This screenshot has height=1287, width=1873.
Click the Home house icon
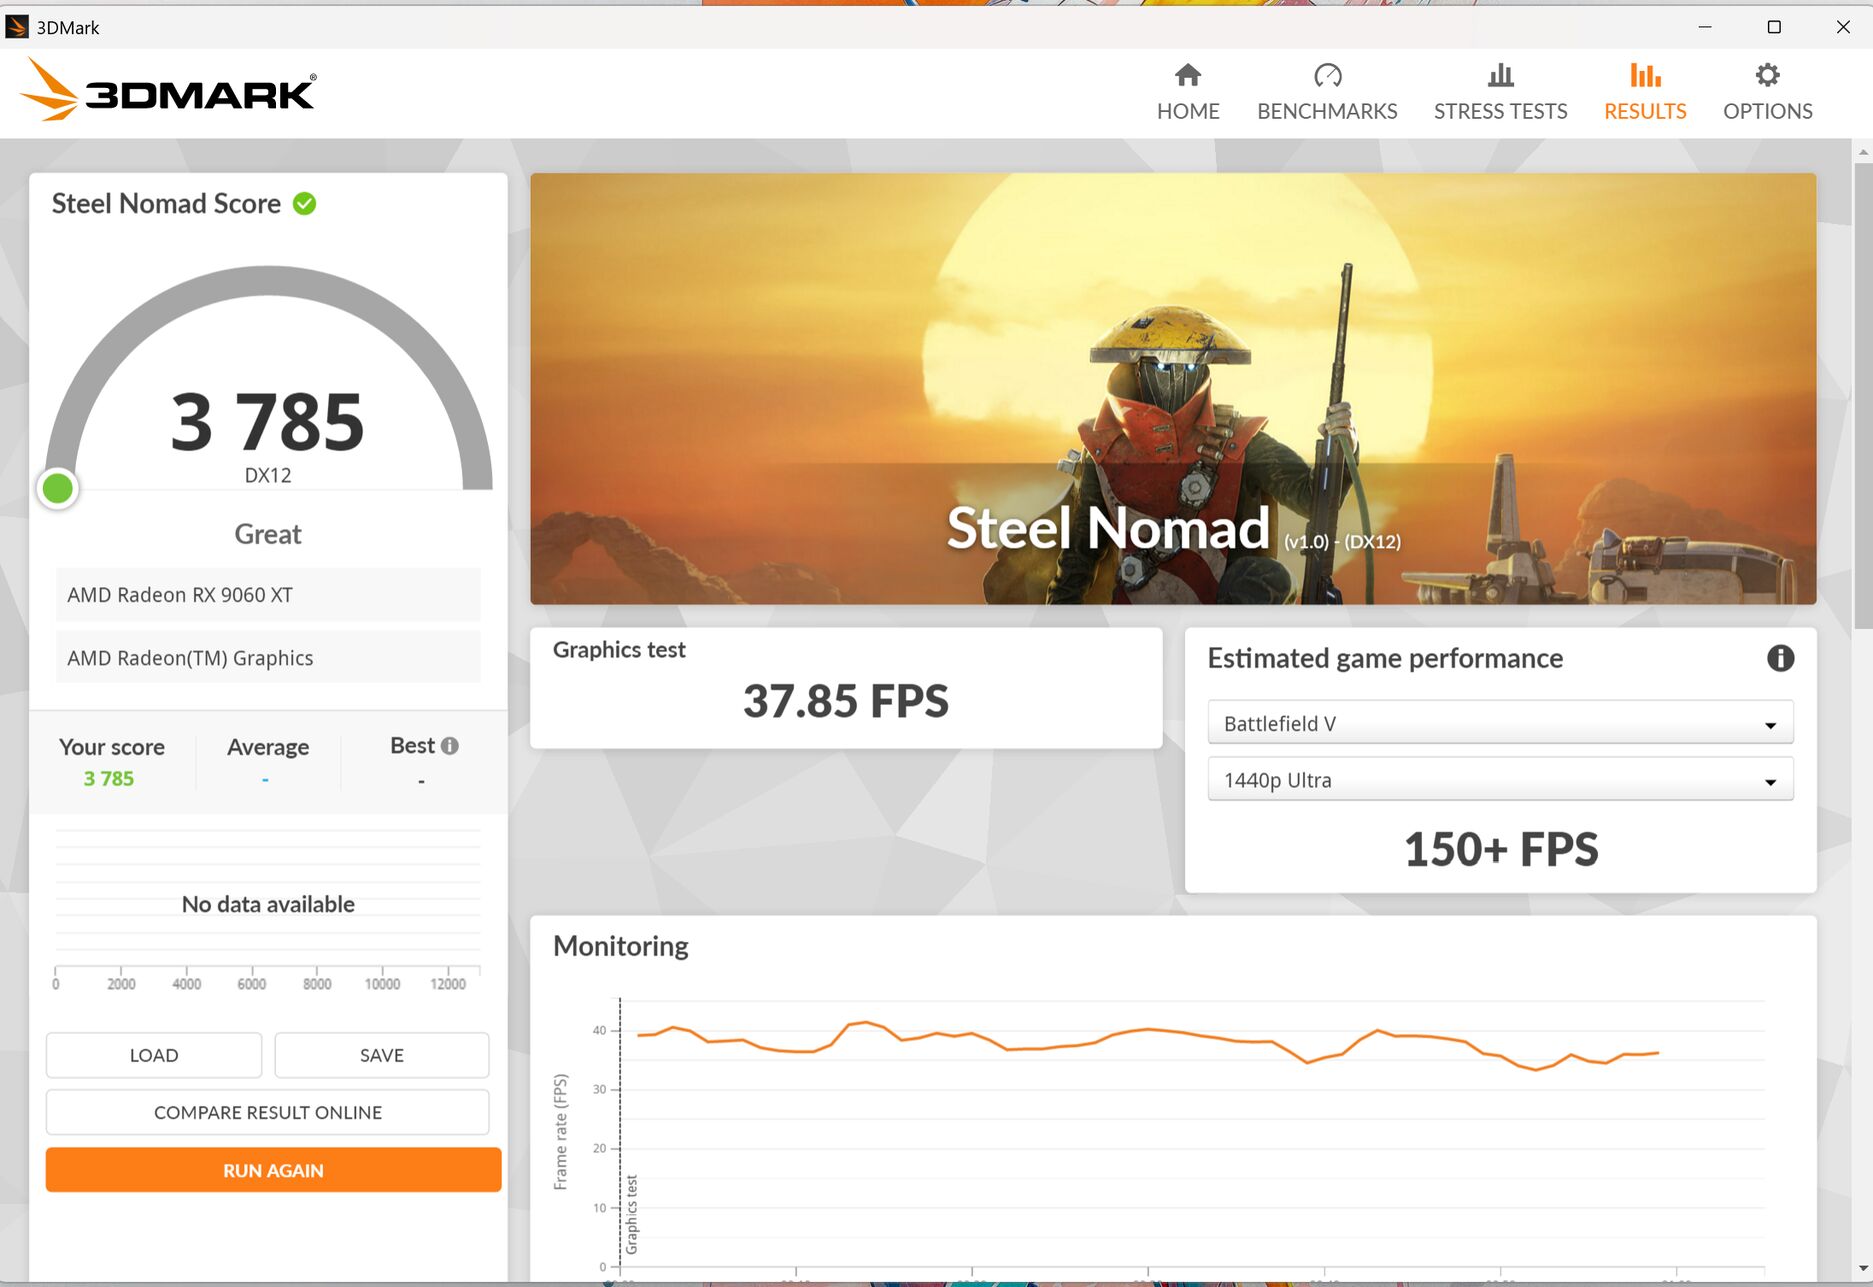click(x=1188, y=75)
